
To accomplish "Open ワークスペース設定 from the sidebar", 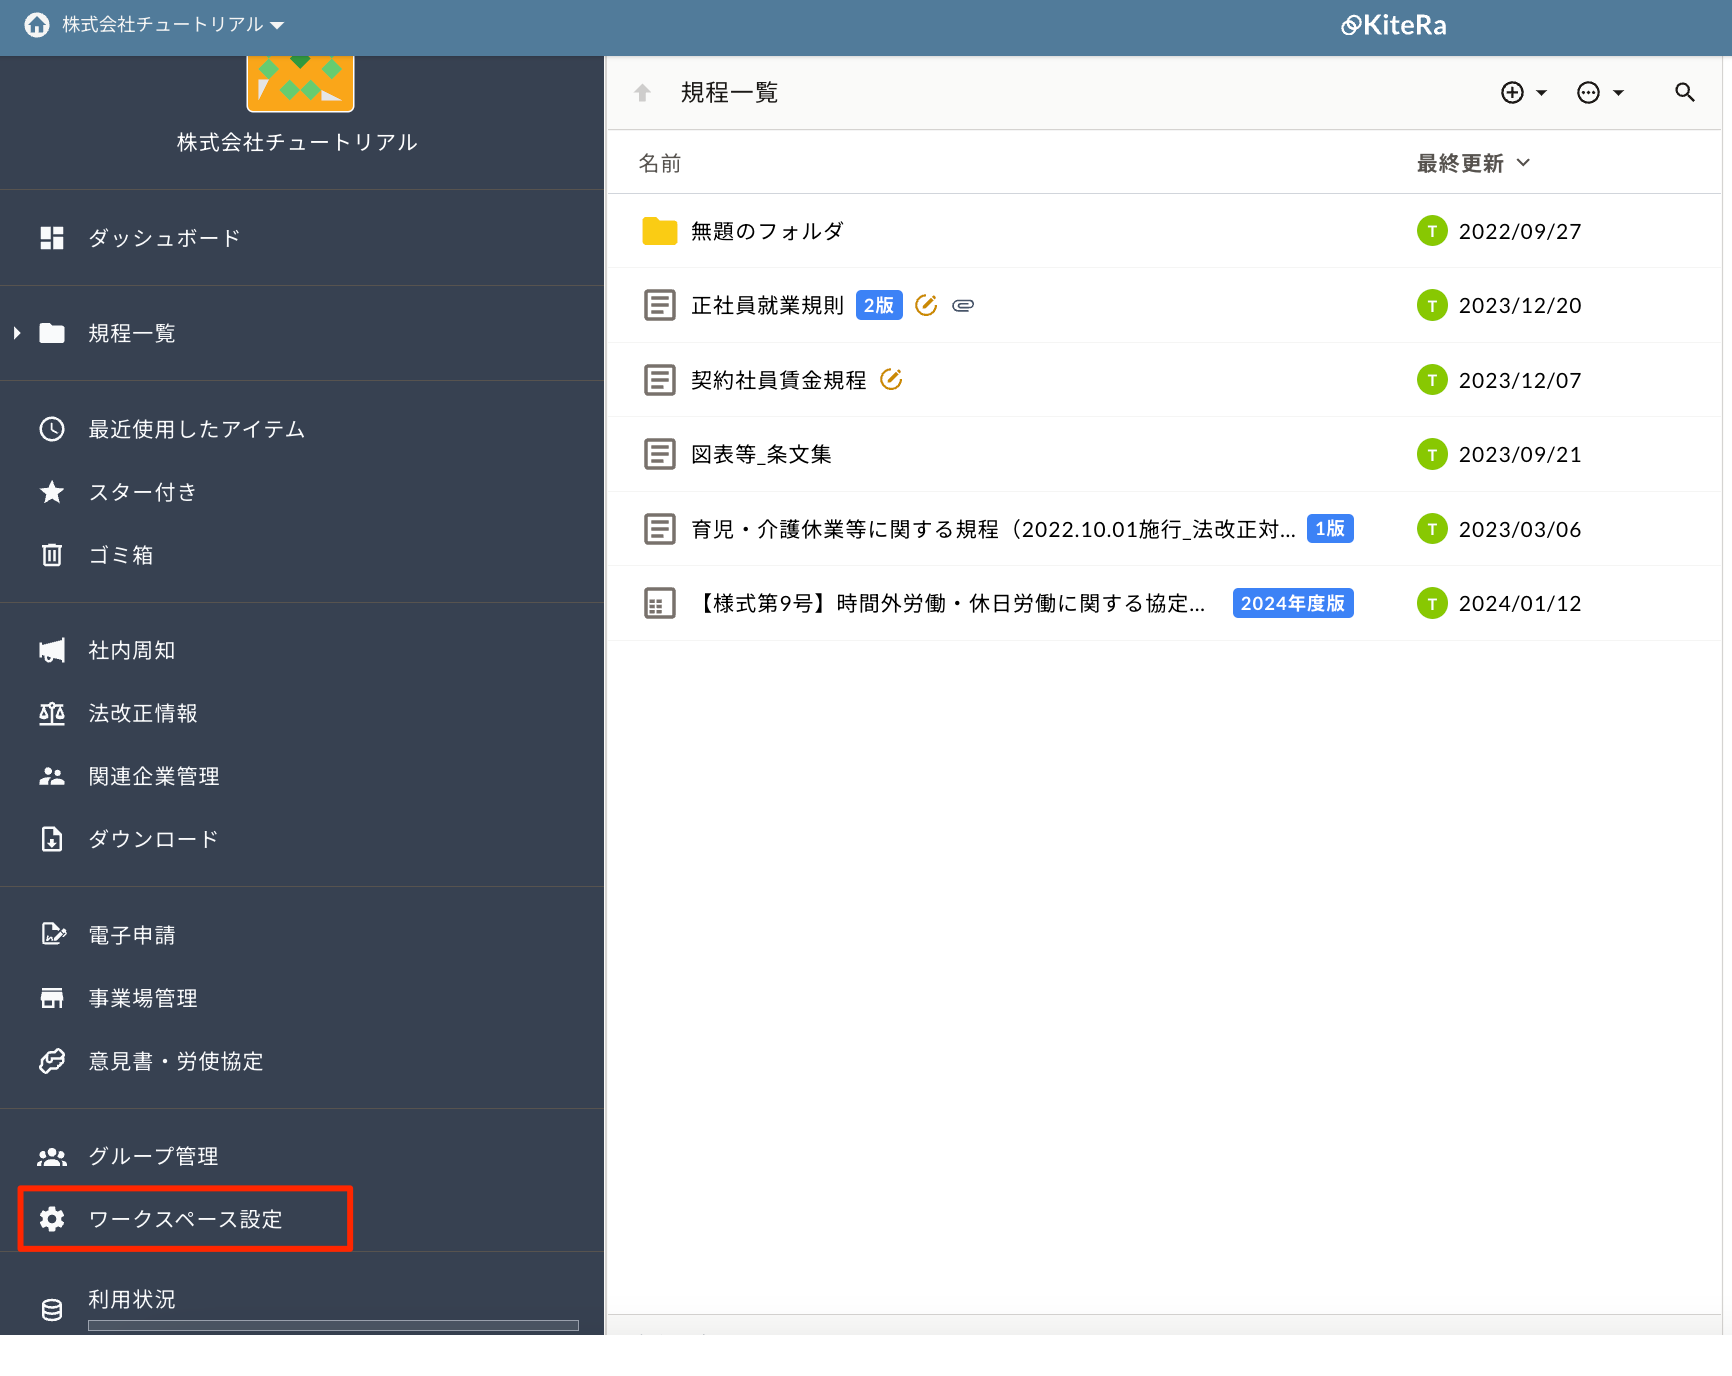I will pos(185,1219).
